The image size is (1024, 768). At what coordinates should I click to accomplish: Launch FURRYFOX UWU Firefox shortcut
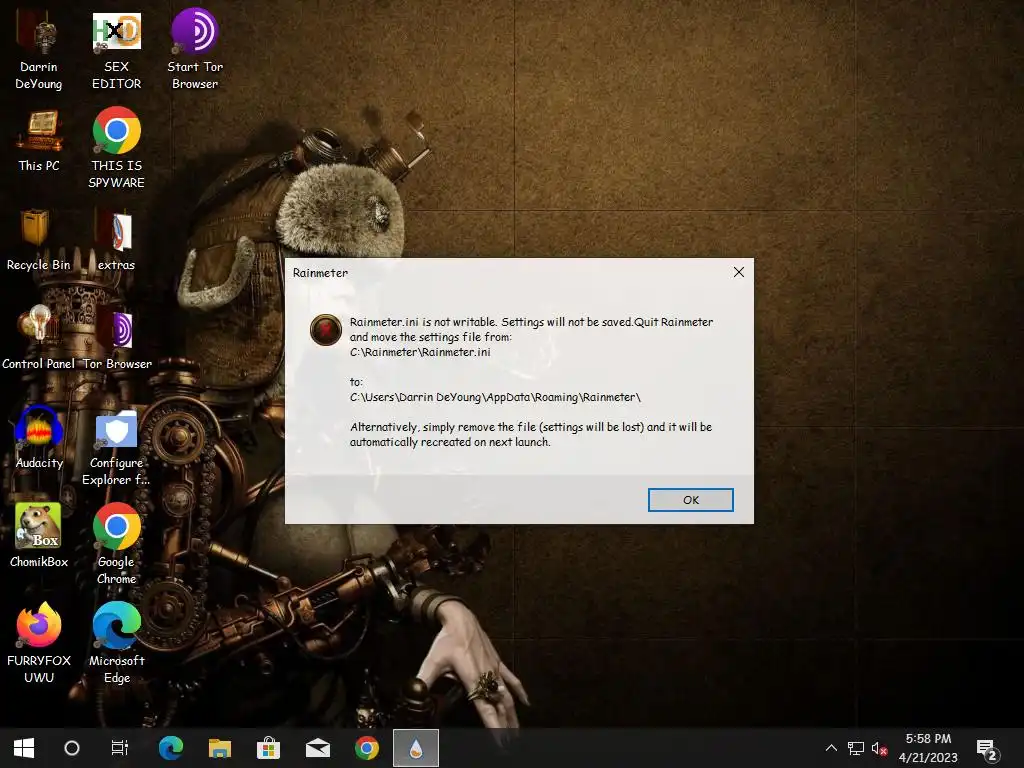(x=39, y=643)
